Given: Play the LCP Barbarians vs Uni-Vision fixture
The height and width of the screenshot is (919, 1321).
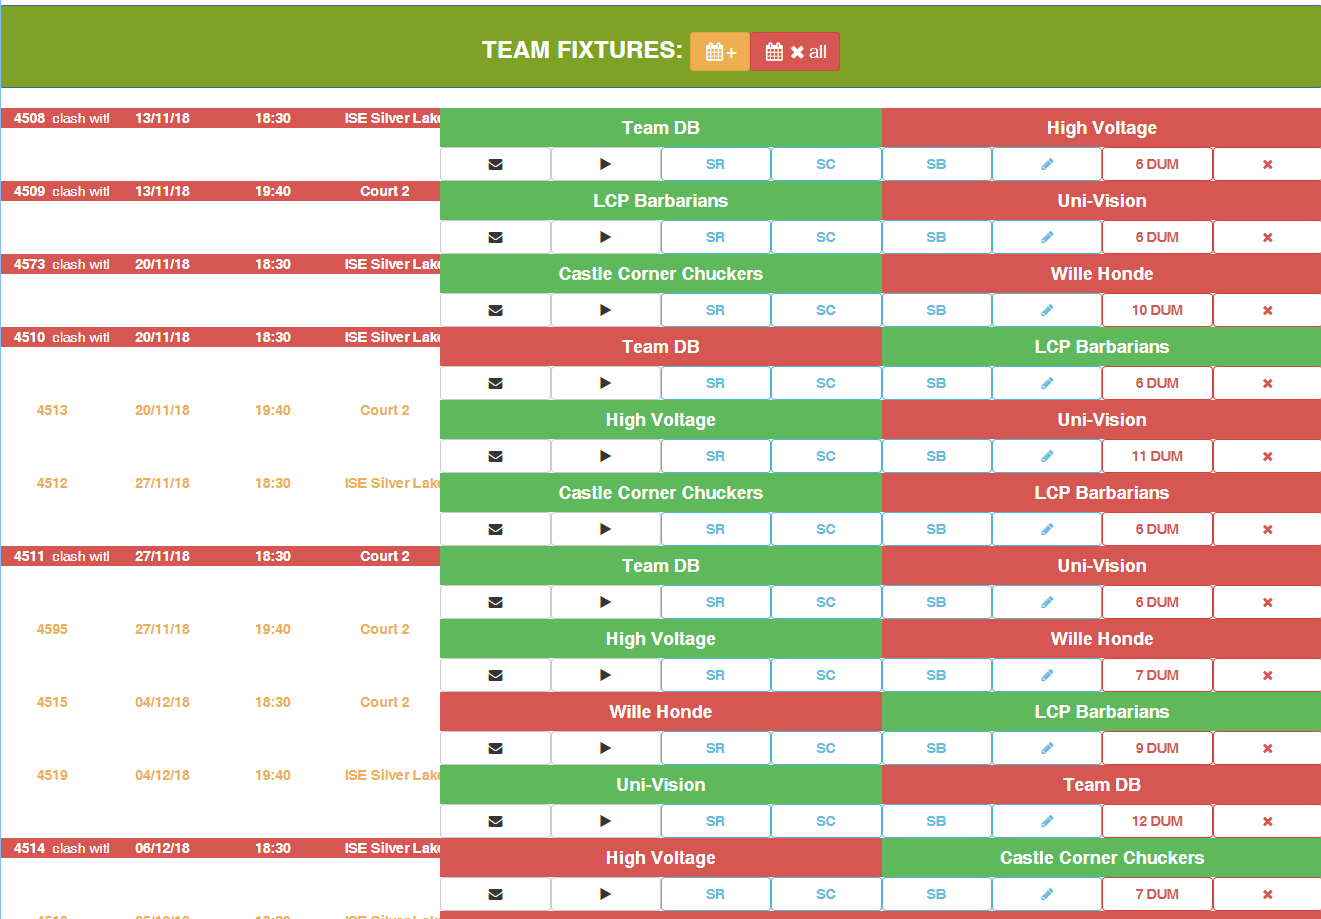Looking at the screenshot, I should pyautogui.click(x=605, y=236).
